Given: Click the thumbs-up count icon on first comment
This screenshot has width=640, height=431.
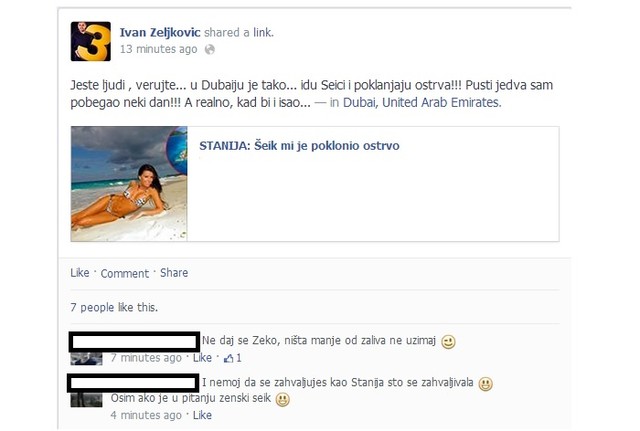Looking at the screenshot, I should [x=232, y=358].
